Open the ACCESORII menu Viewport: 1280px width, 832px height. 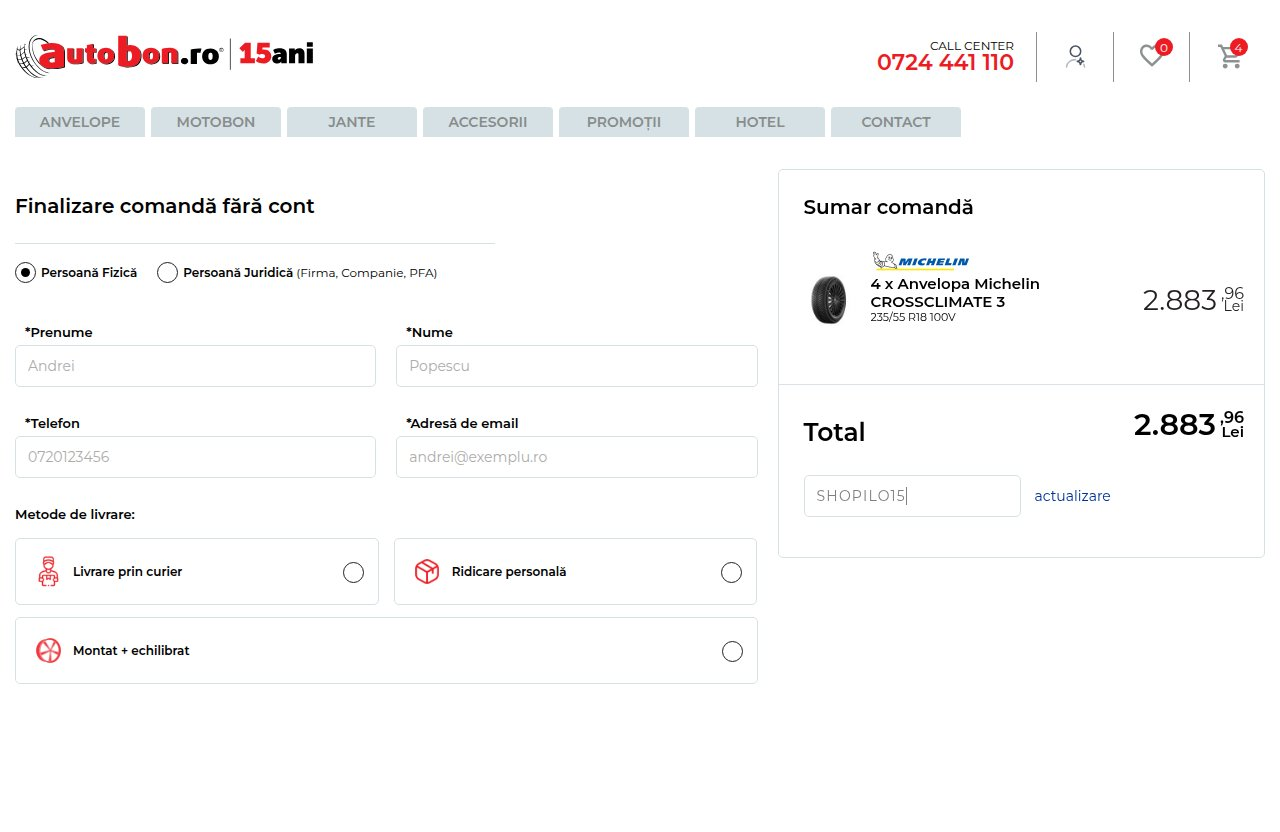(x=488, y=122)
